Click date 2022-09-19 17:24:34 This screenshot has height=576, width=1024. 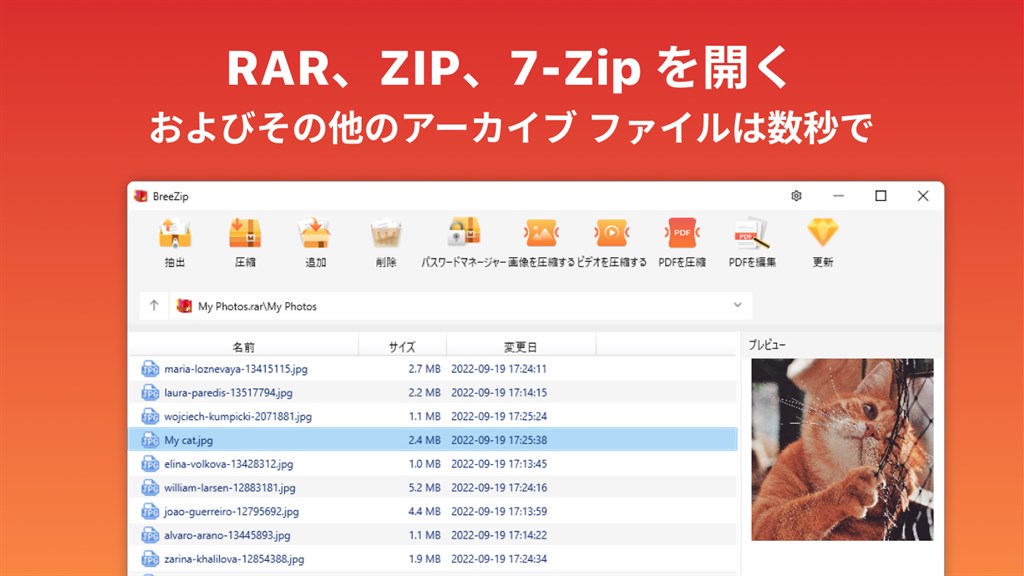tap(499, 559)
